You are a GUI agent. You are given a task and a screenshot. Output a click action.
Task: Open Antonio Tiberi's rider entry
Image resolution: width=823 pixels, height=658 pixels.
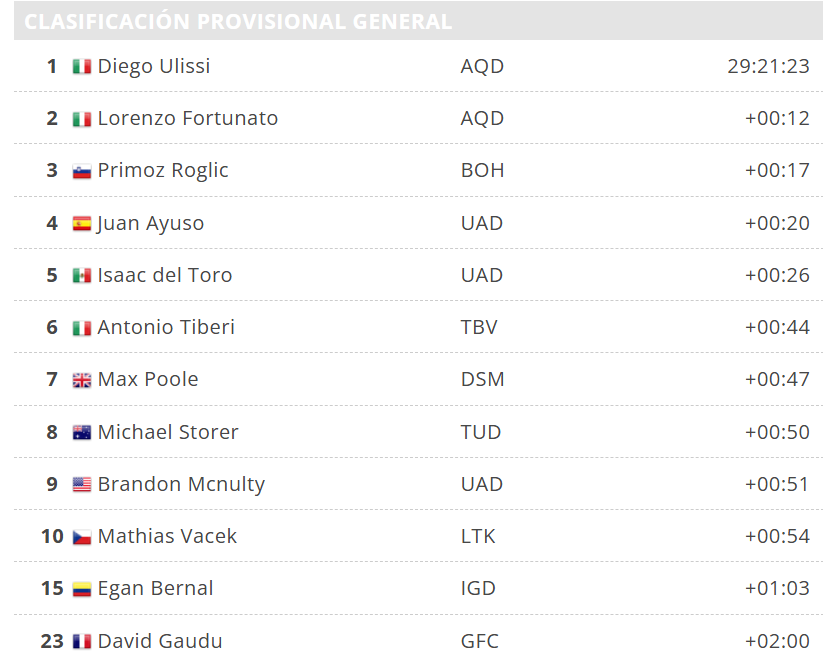166,327
